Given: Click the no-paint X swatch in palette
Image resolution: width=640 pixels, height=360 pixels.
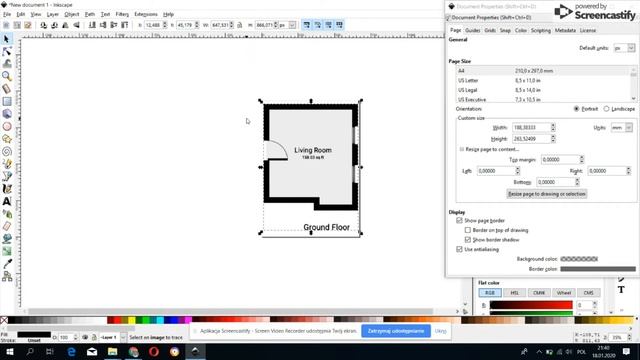Looking at the screenshot, I should (x=4, y=320).
